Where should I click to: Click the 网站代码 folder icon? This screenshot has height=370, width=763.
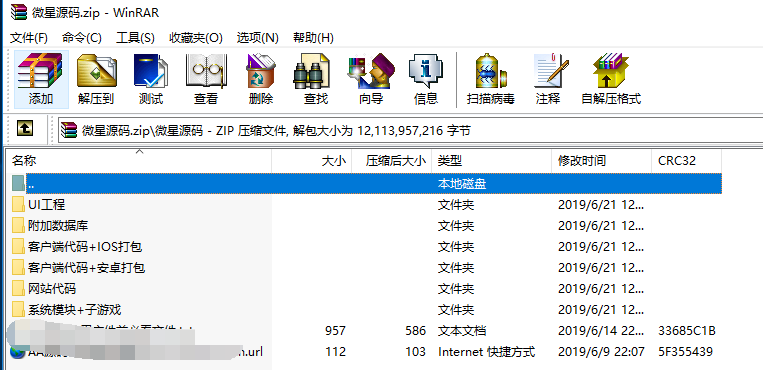pos(18,289)
